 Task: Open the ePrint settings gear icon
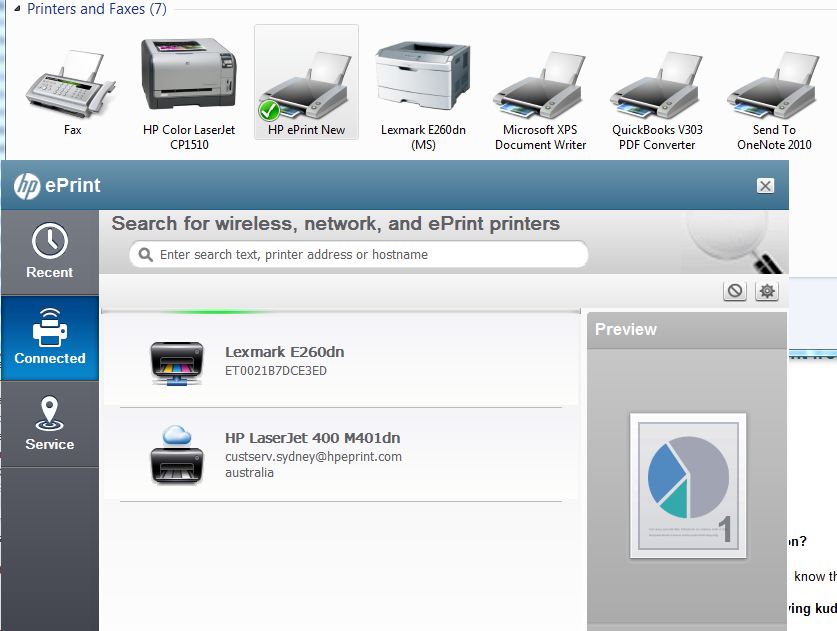765,291
